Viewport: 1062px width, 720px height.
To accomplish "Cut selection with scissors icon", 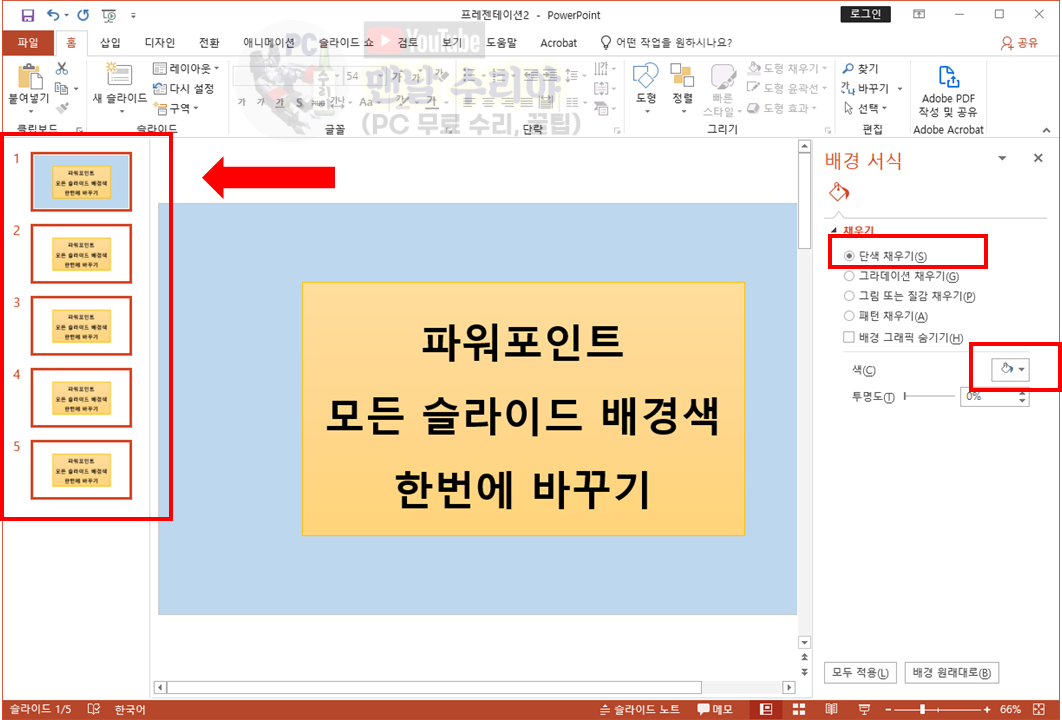I will (62, 68).
